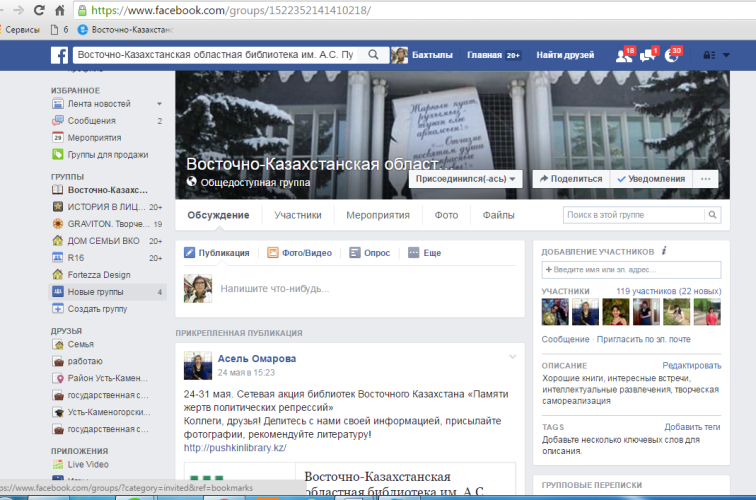
Task: Open account menu arrow in top bar
Action: point(726,55)
